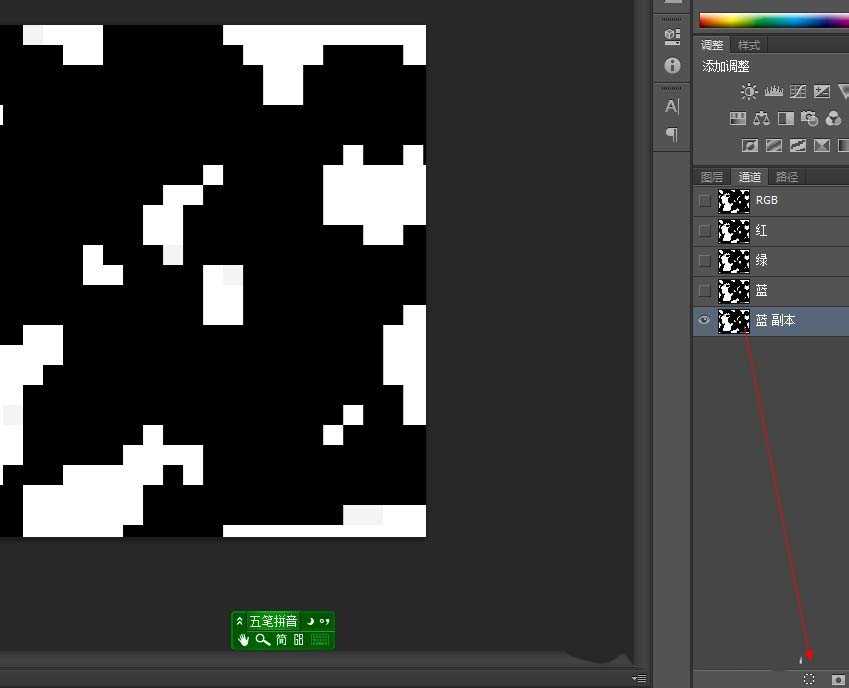Add a Curves adjustment

point(797,92)
